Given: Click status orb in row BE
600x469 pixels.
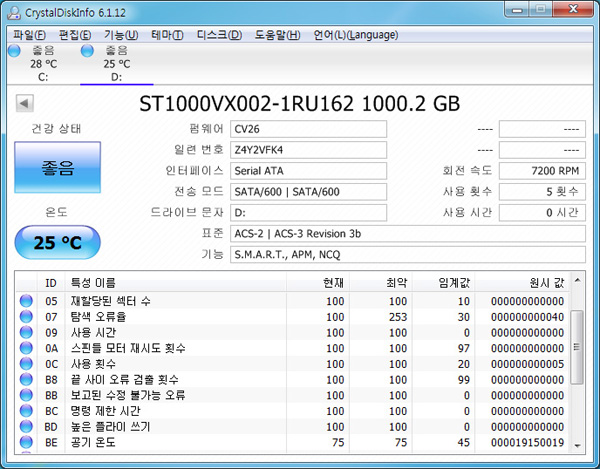Looking at the screenshot, I should tap(26, 442).
